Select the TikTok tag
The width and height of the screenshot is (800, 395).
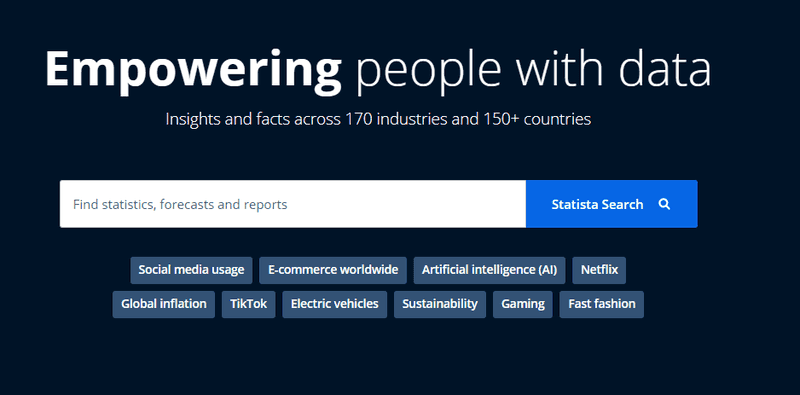(x=248, y=304)
